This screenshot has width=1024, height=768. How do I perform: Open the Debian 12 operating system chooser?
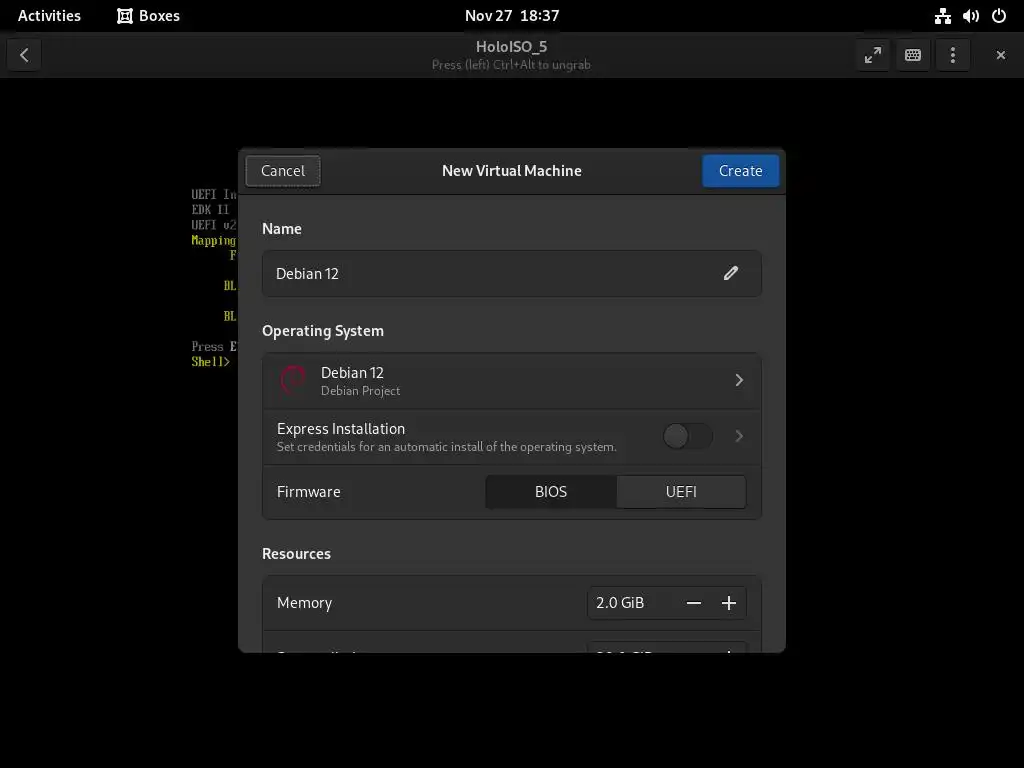pyautogui.click(x=512, y=381)
